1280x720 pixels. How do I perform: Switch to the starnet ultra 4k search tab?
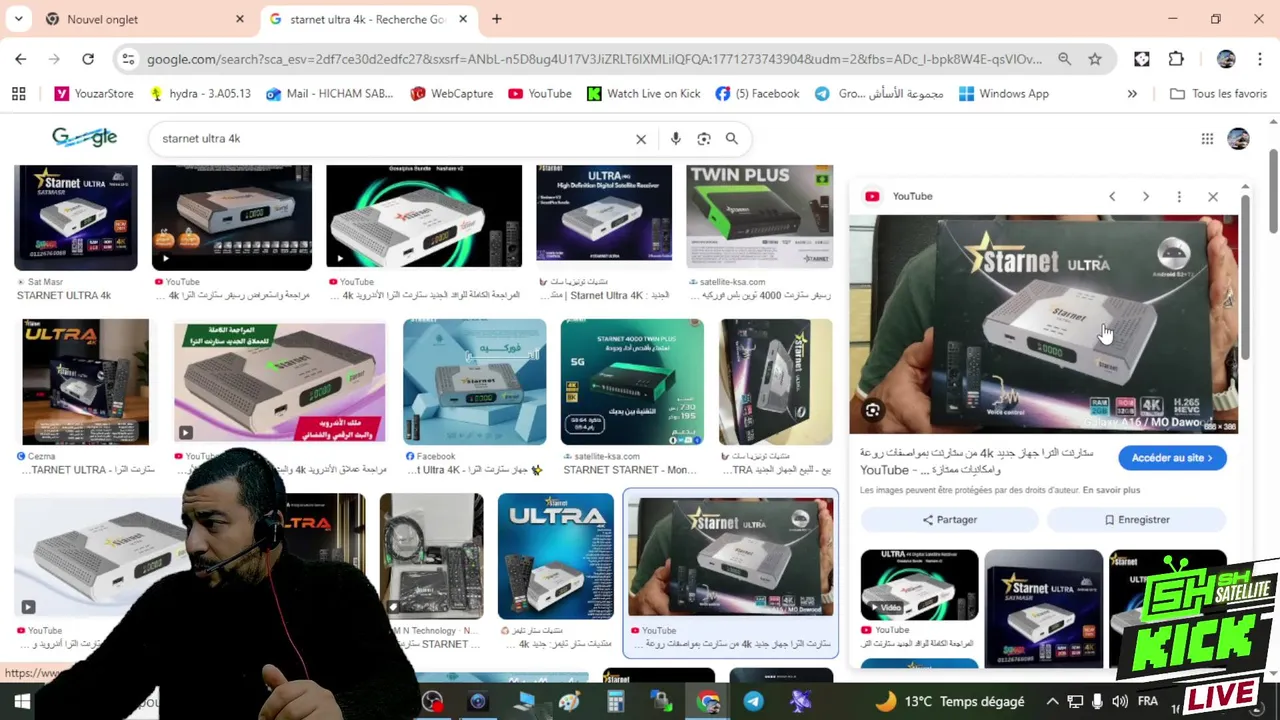(x=367, y=19)
